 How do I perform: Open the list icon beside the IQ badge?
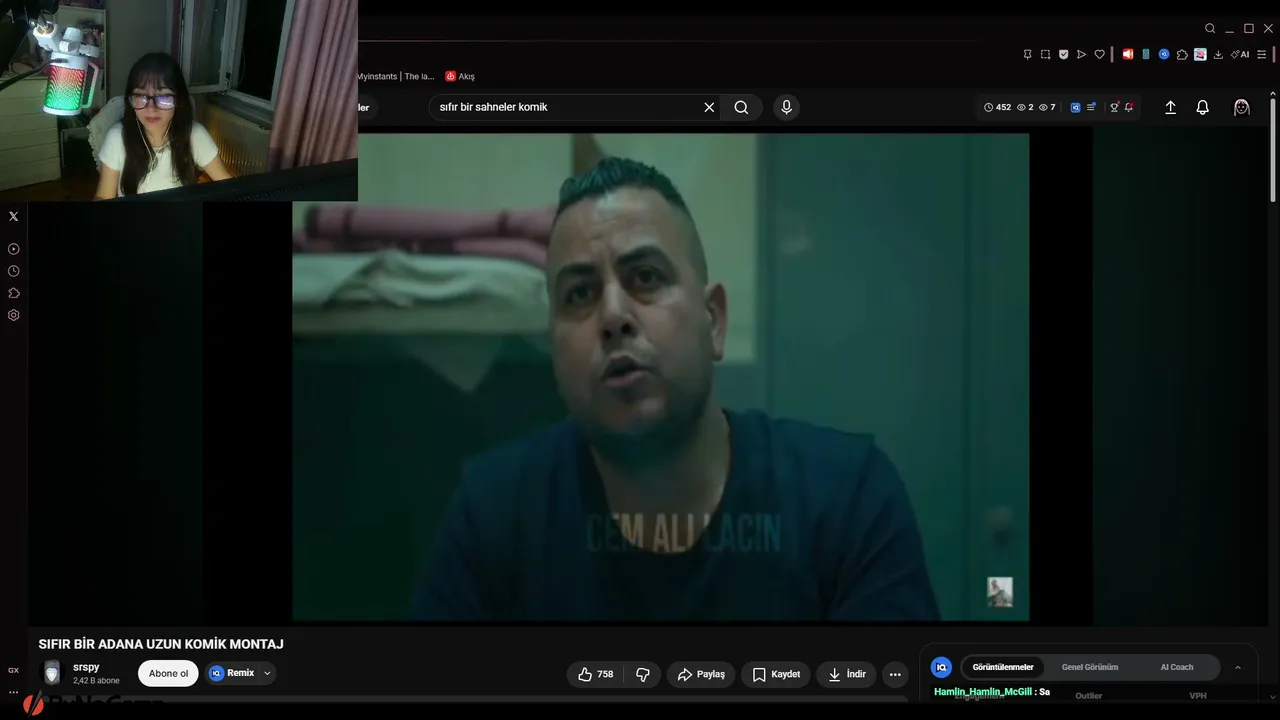1091,107
